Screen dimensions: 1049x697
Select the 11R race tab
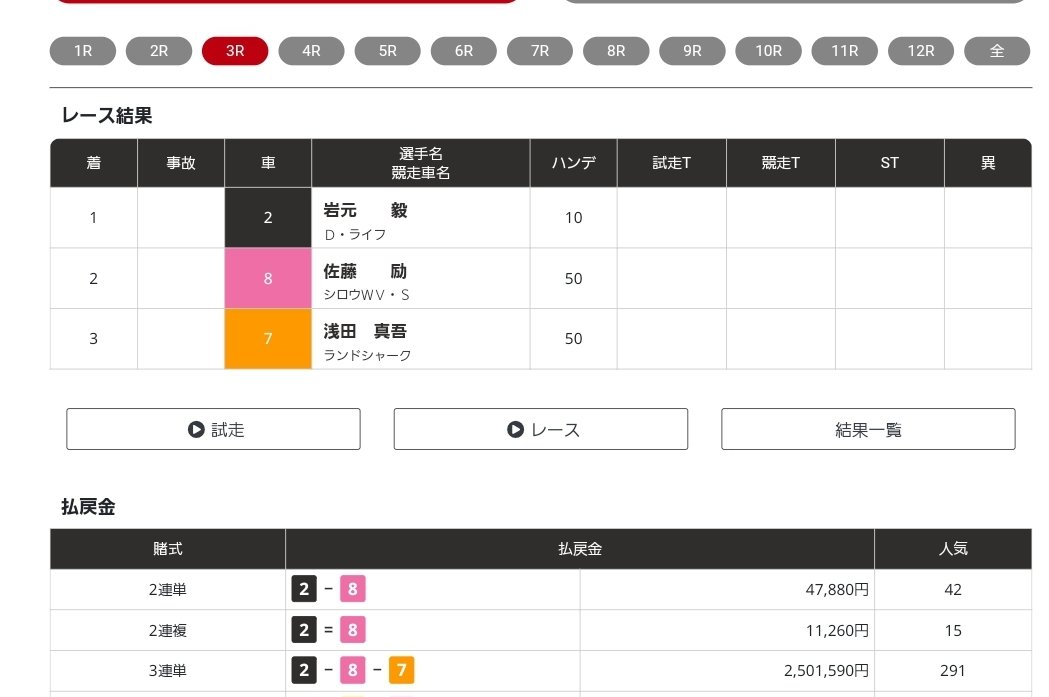(x=844, y=51)
